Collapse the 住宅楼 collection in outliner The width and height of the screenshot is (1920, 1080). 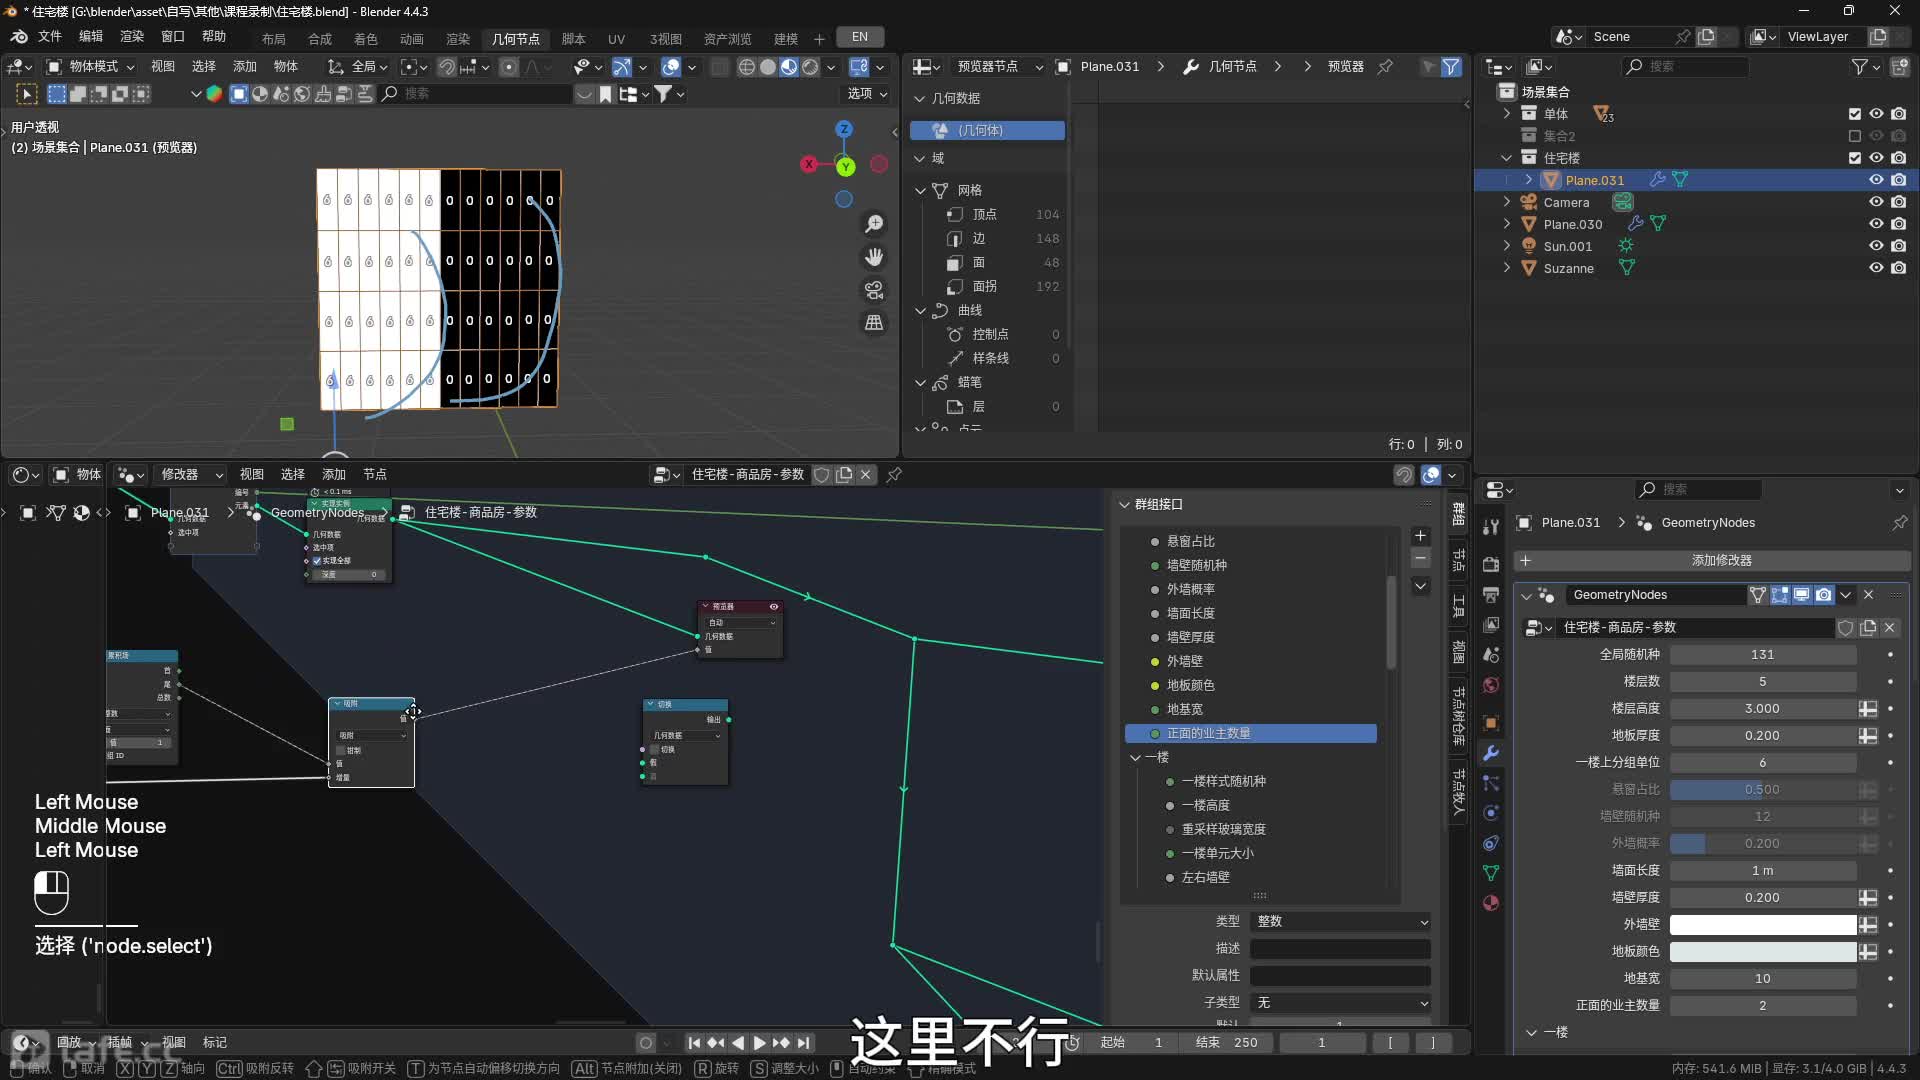point(1507,158)
